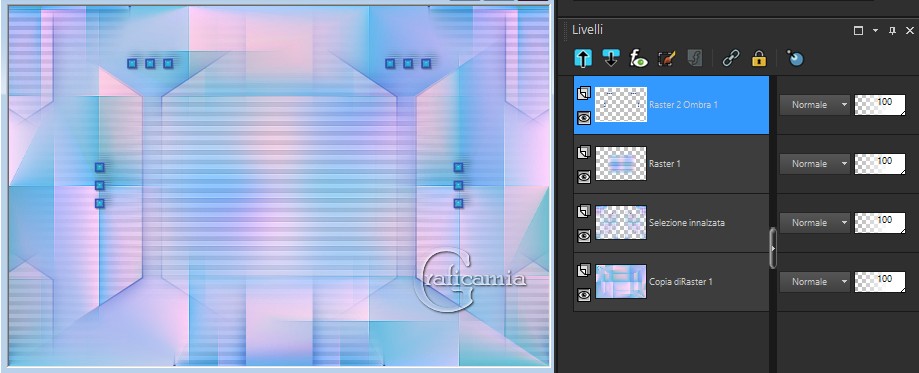
Task: Click the move layer down icon
Action: pyautogui.click(x=611, y=58)
